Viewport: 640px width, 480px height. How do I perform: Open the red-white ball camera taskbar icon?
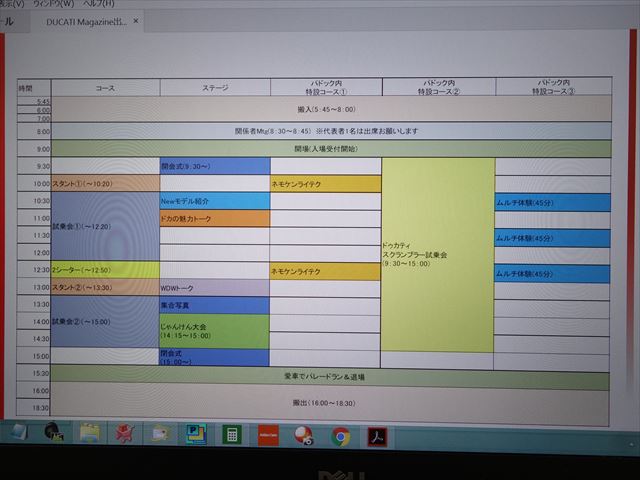click(x=304, y=436)
